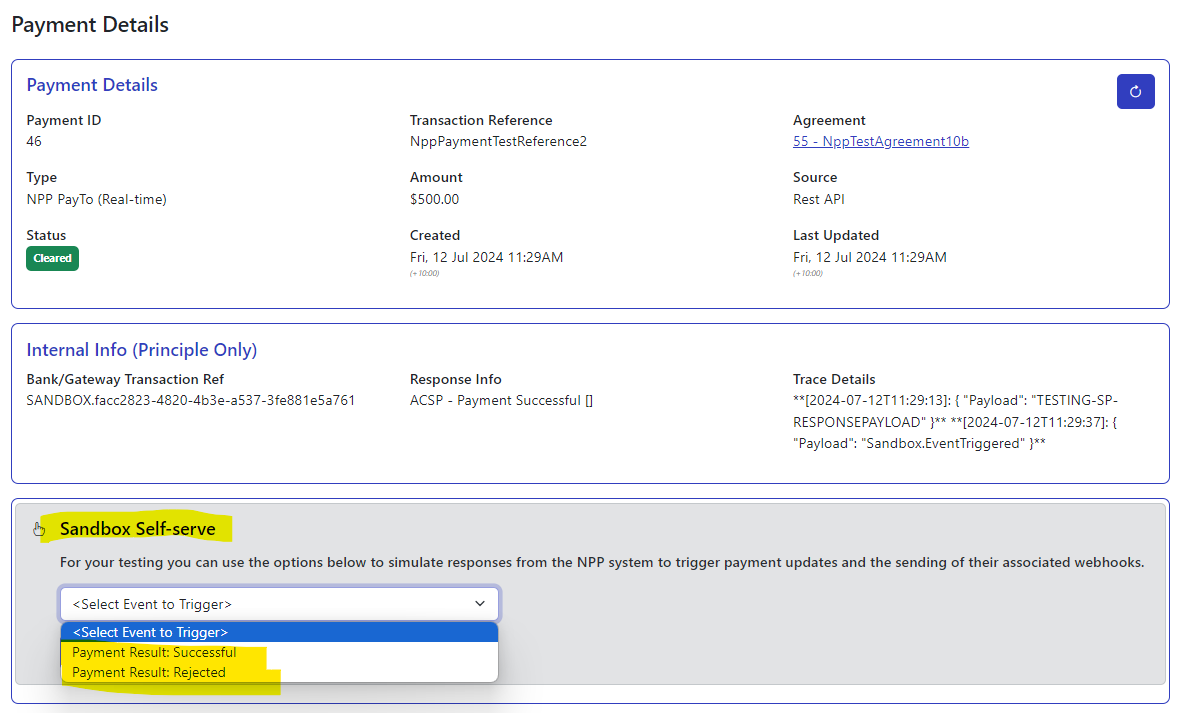Image resolution: width=1179 pixels, height=713 pixels.
Task: Click the chevron arrow of the event dropdown
Action: click(480, 604)
